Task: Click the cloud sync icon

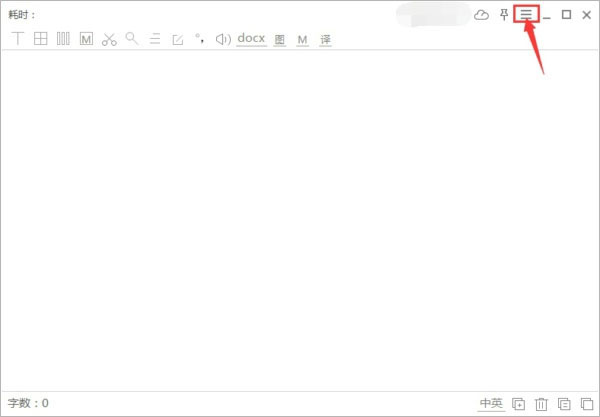Action: (481, 15)
